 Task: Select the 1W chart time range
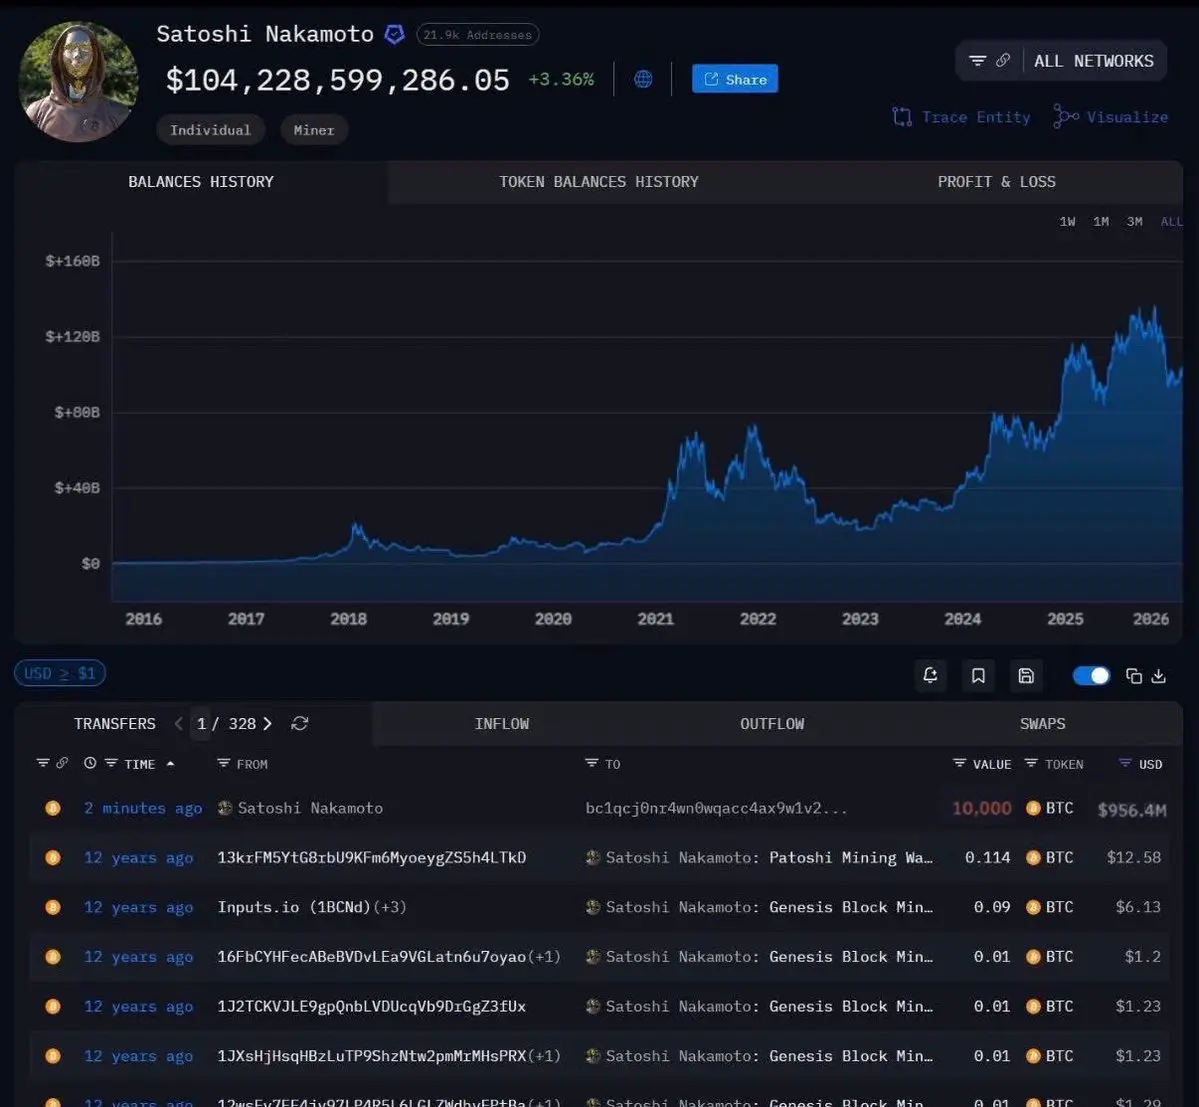pyautogui.click(x=1067, y=221)
